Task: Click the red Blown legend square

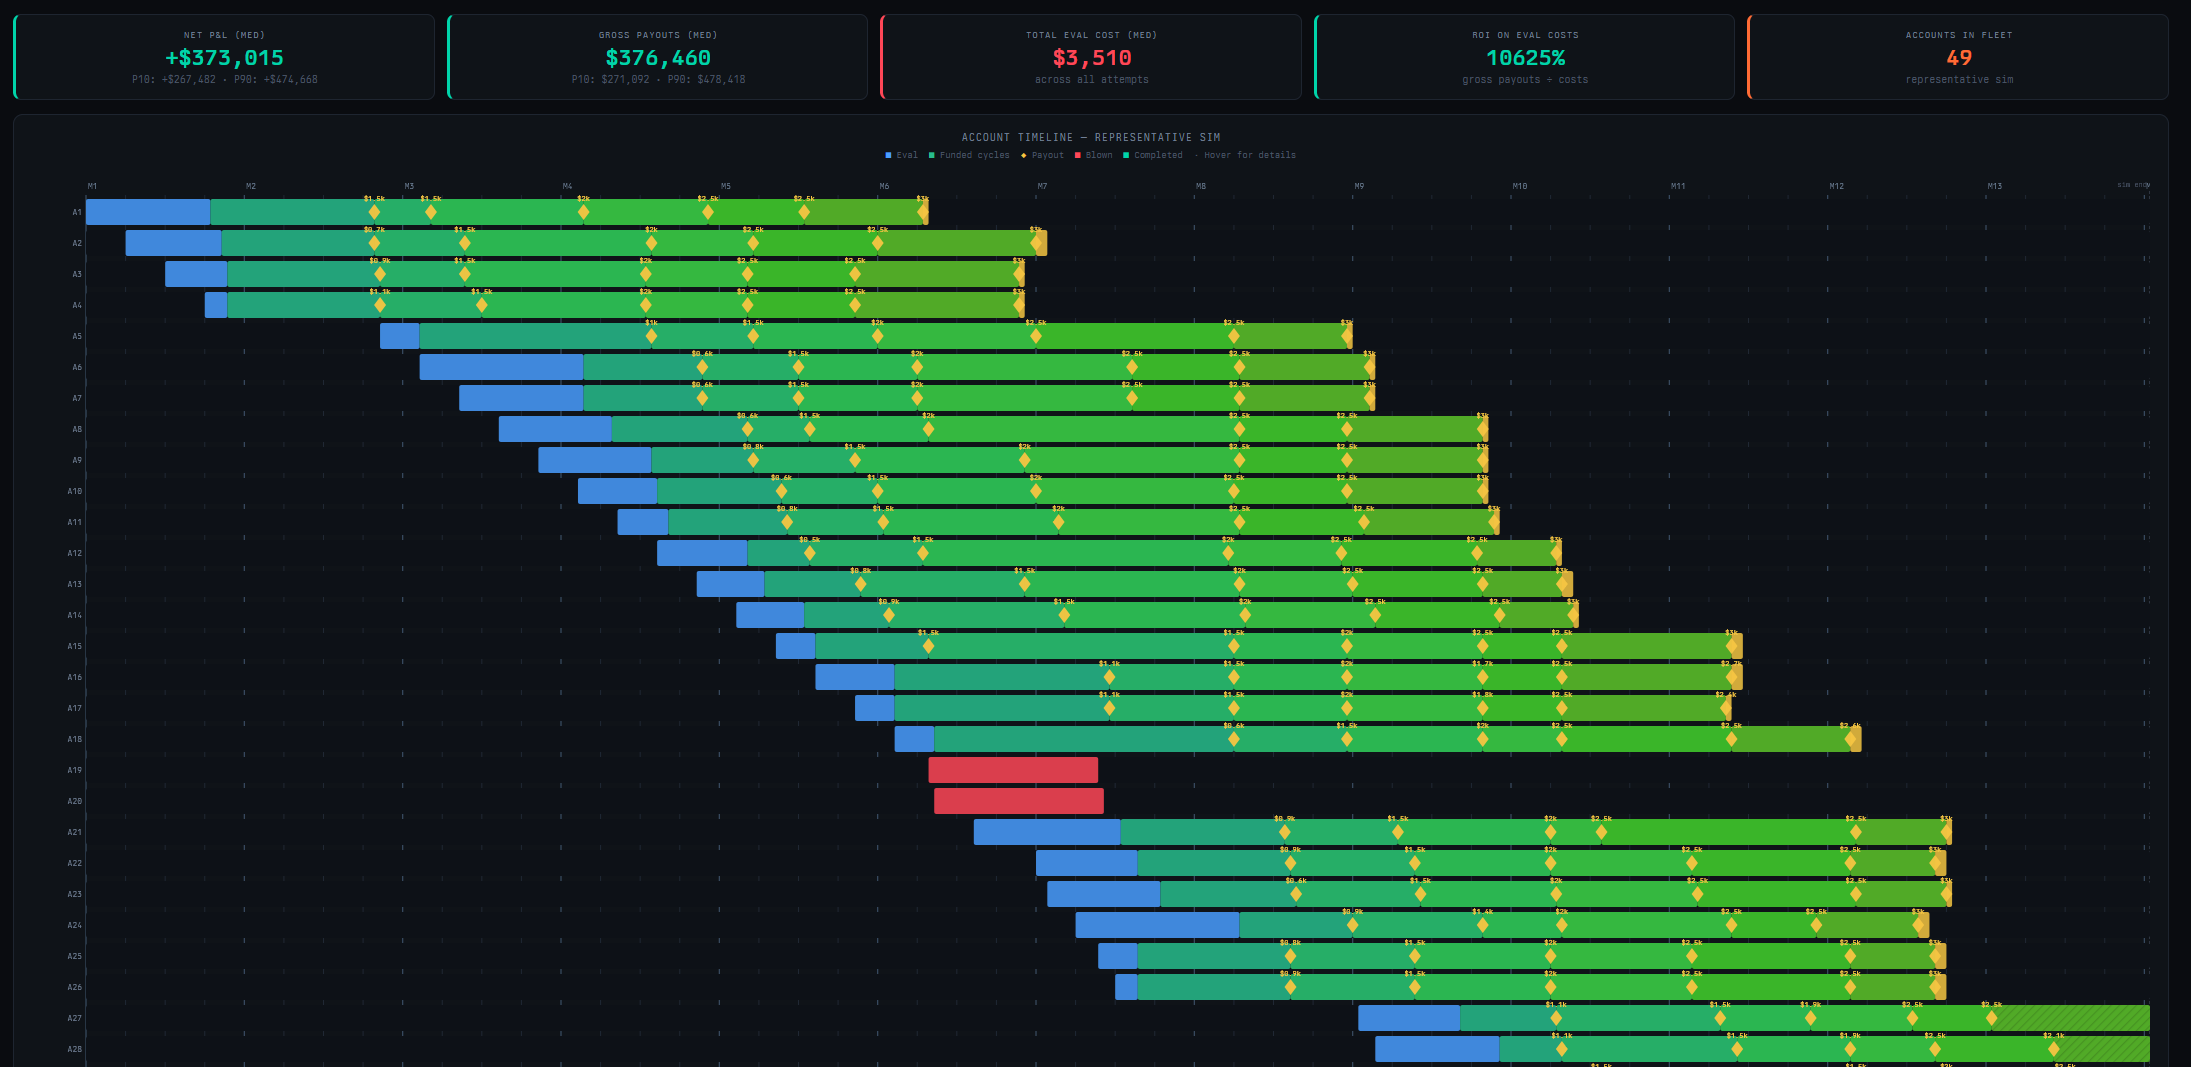Action: [x=1077, y=155]
